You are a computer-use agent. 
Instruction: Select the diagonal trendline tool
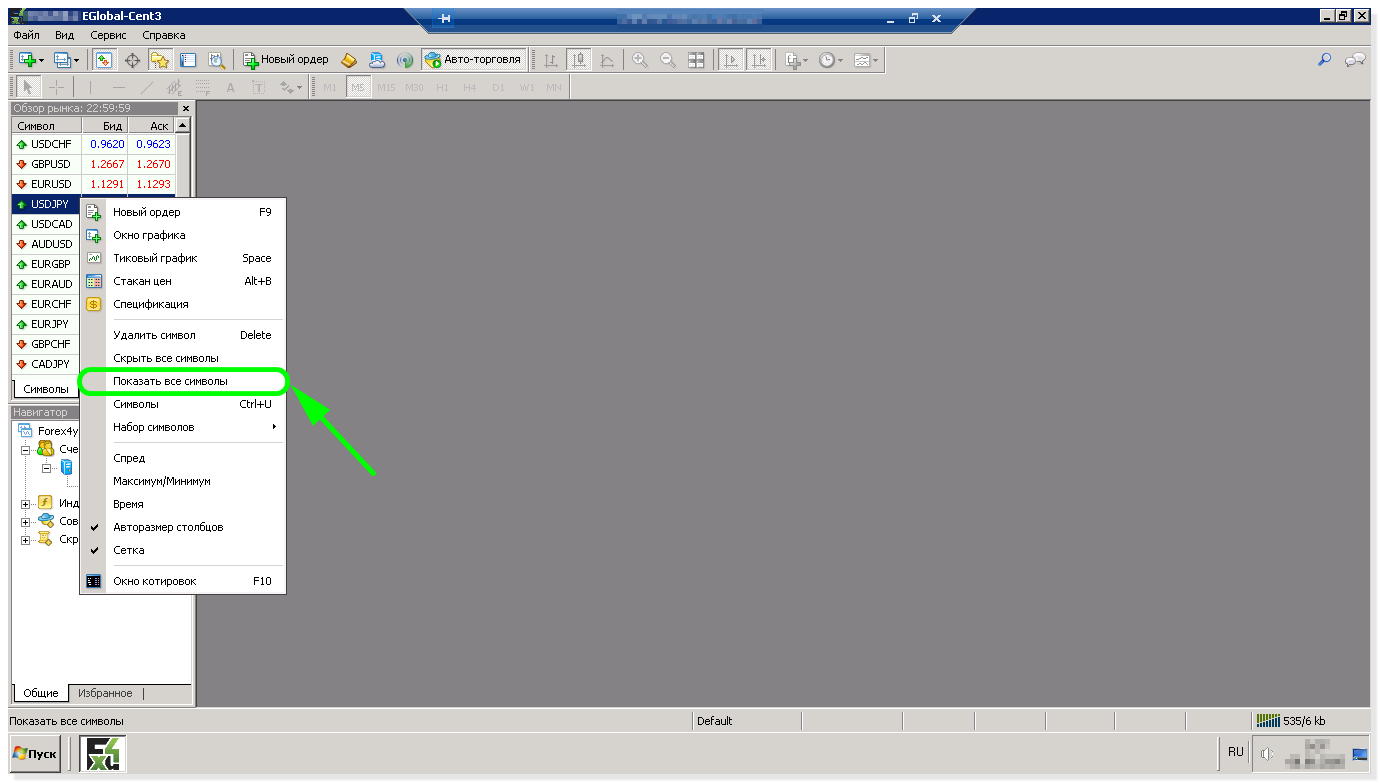tap(146, 87)
